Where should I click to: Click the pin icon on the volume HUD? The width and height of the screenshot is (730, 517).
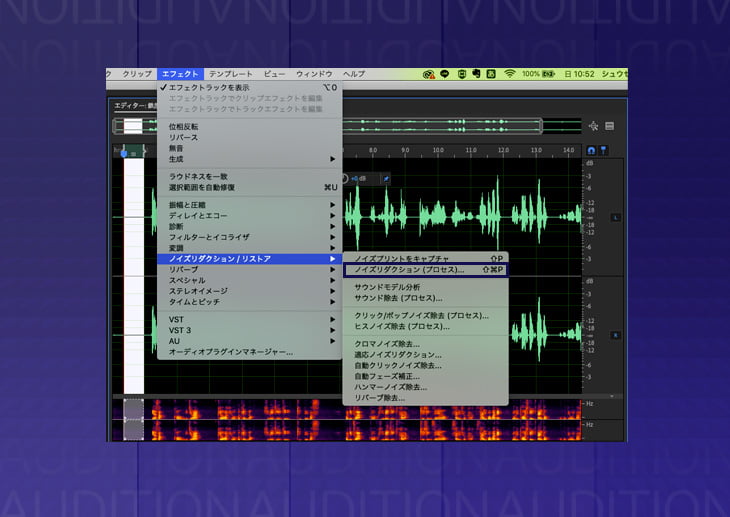387,179
